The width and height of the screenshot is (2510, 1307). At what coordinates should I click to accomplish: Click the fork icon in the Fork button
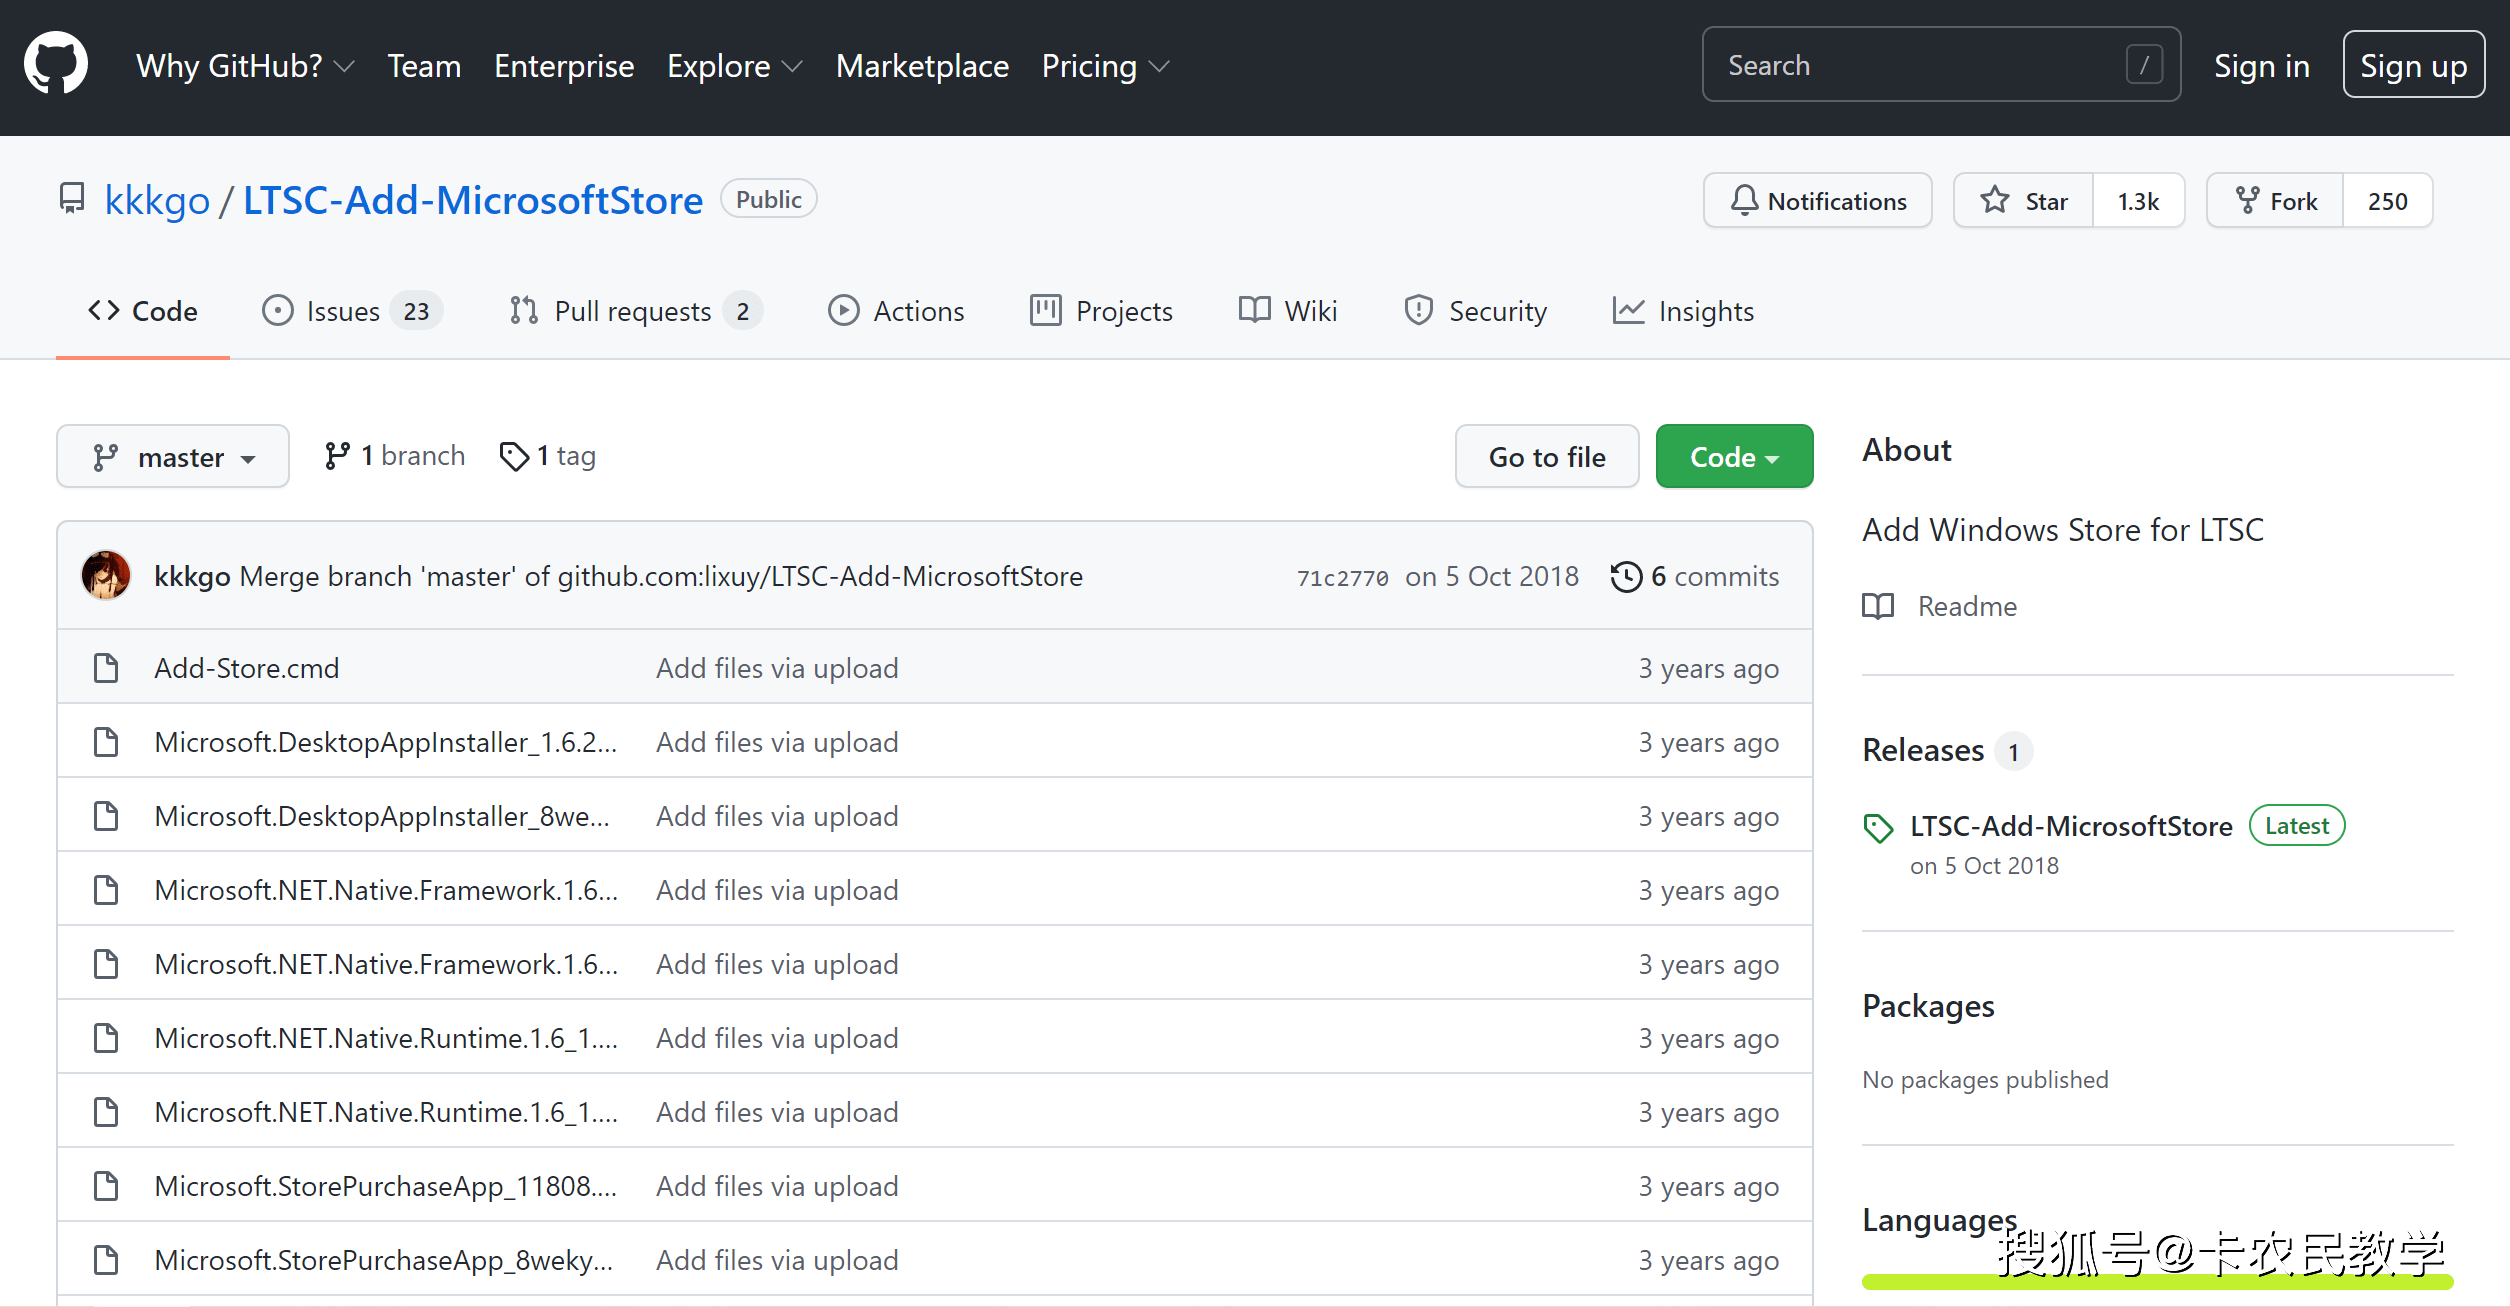(x=2248, y=200)
